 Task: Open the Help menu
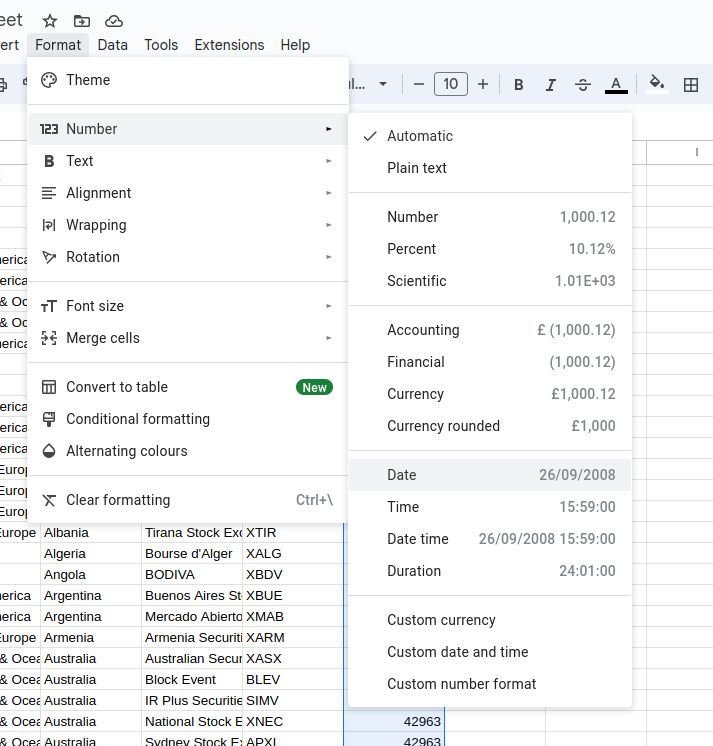pyautogui.click(x=295, y=45)
